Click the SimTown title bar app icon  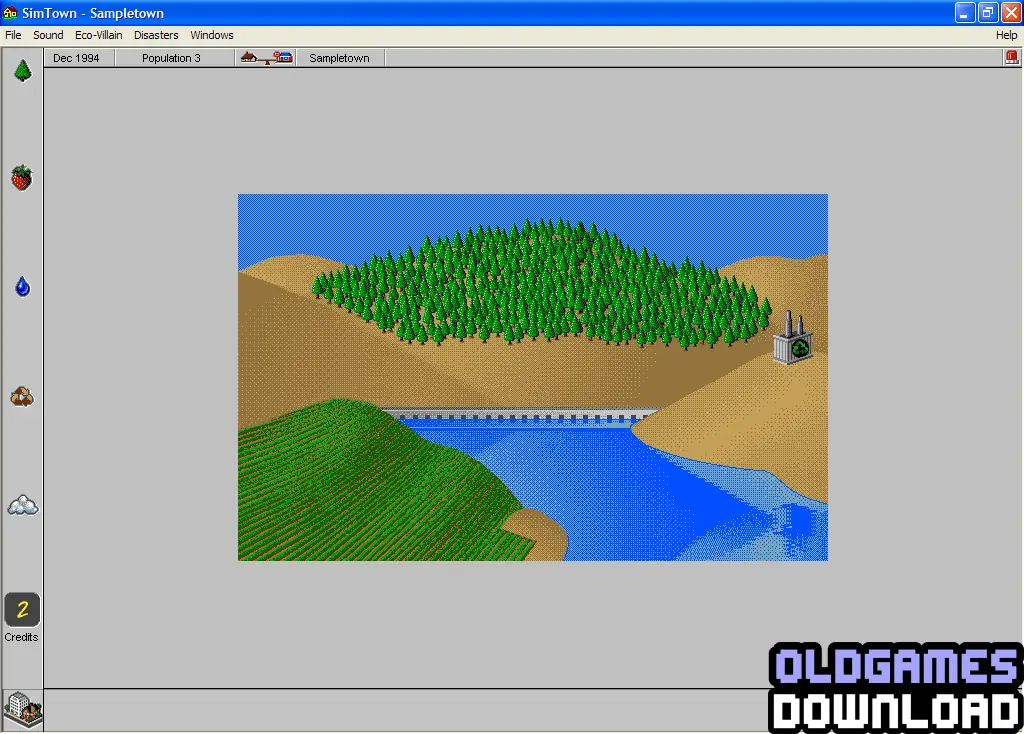coord(10,12)
